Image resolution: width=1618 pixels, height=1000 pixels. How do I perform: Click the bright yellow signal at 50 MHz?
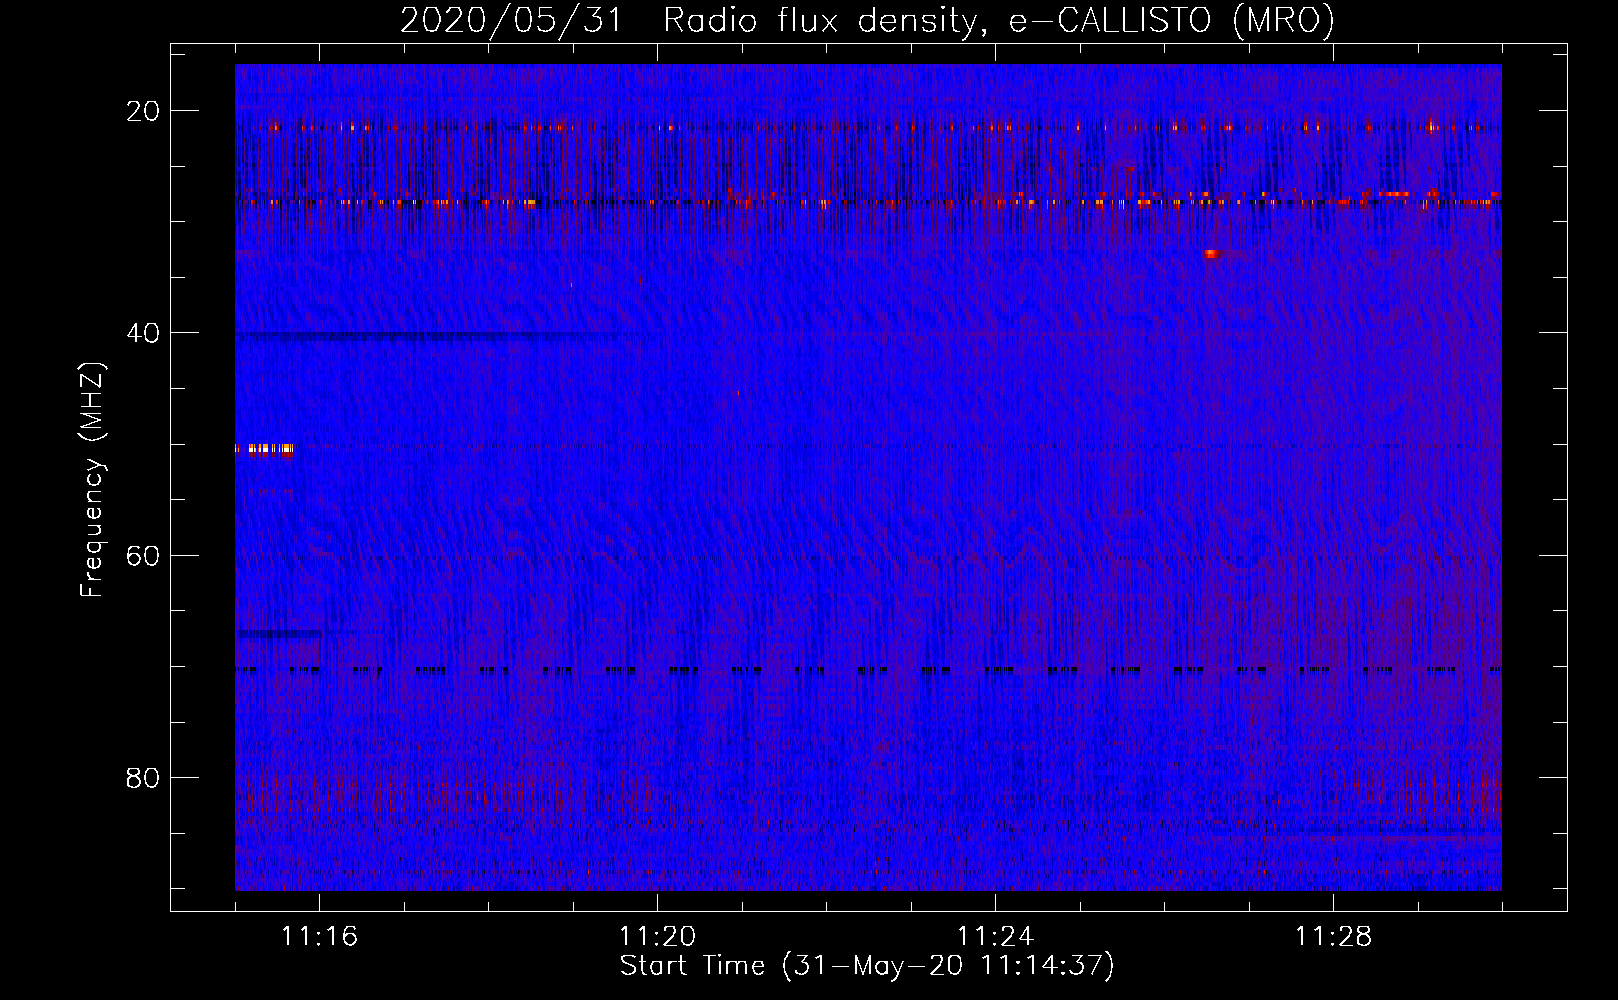265,449
